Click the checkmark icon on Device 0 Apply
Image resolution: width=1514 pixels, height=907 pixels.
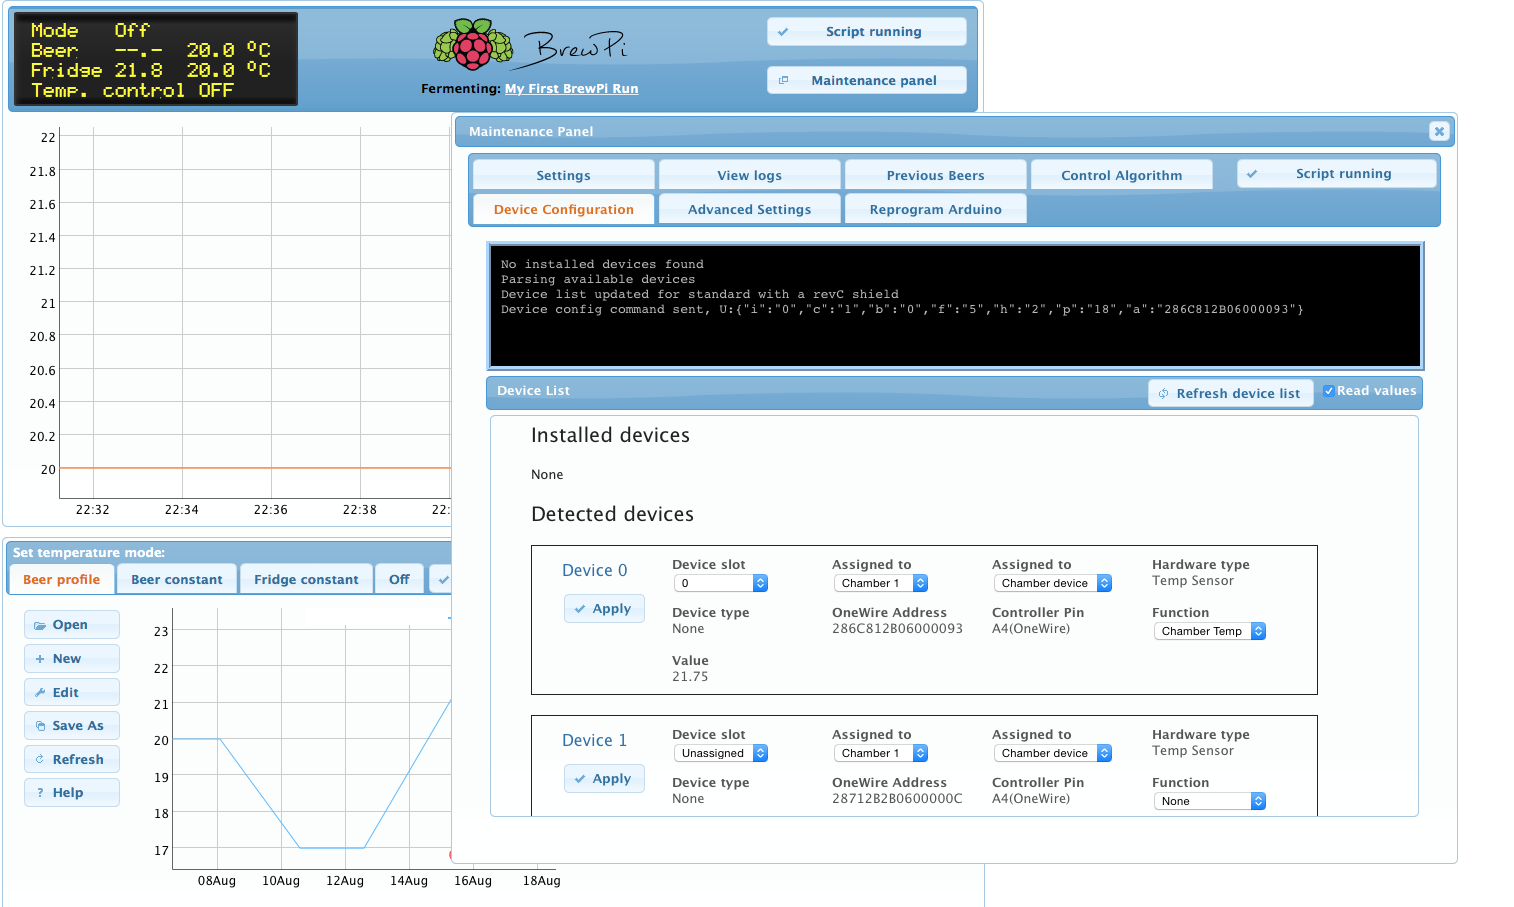tap(580, 609)
